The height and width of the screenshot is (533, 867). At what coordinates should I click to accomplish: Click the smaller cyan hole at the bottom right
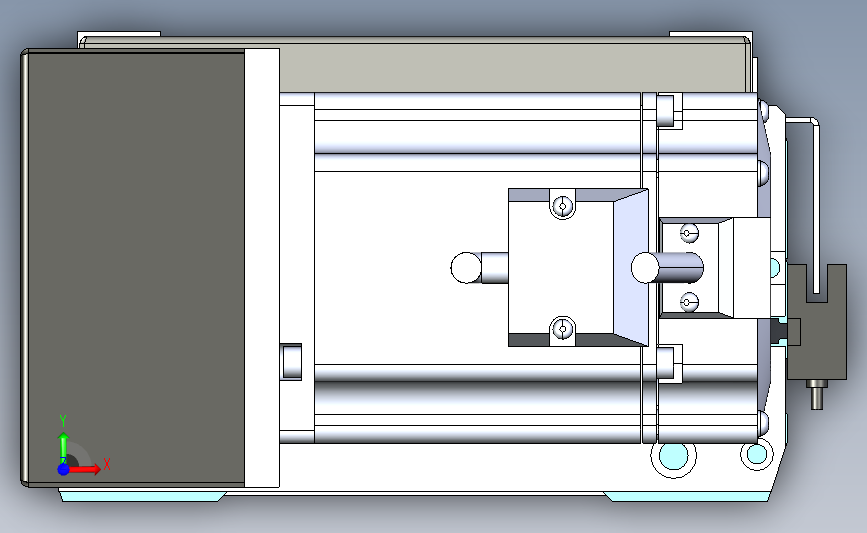coord(756,454)
